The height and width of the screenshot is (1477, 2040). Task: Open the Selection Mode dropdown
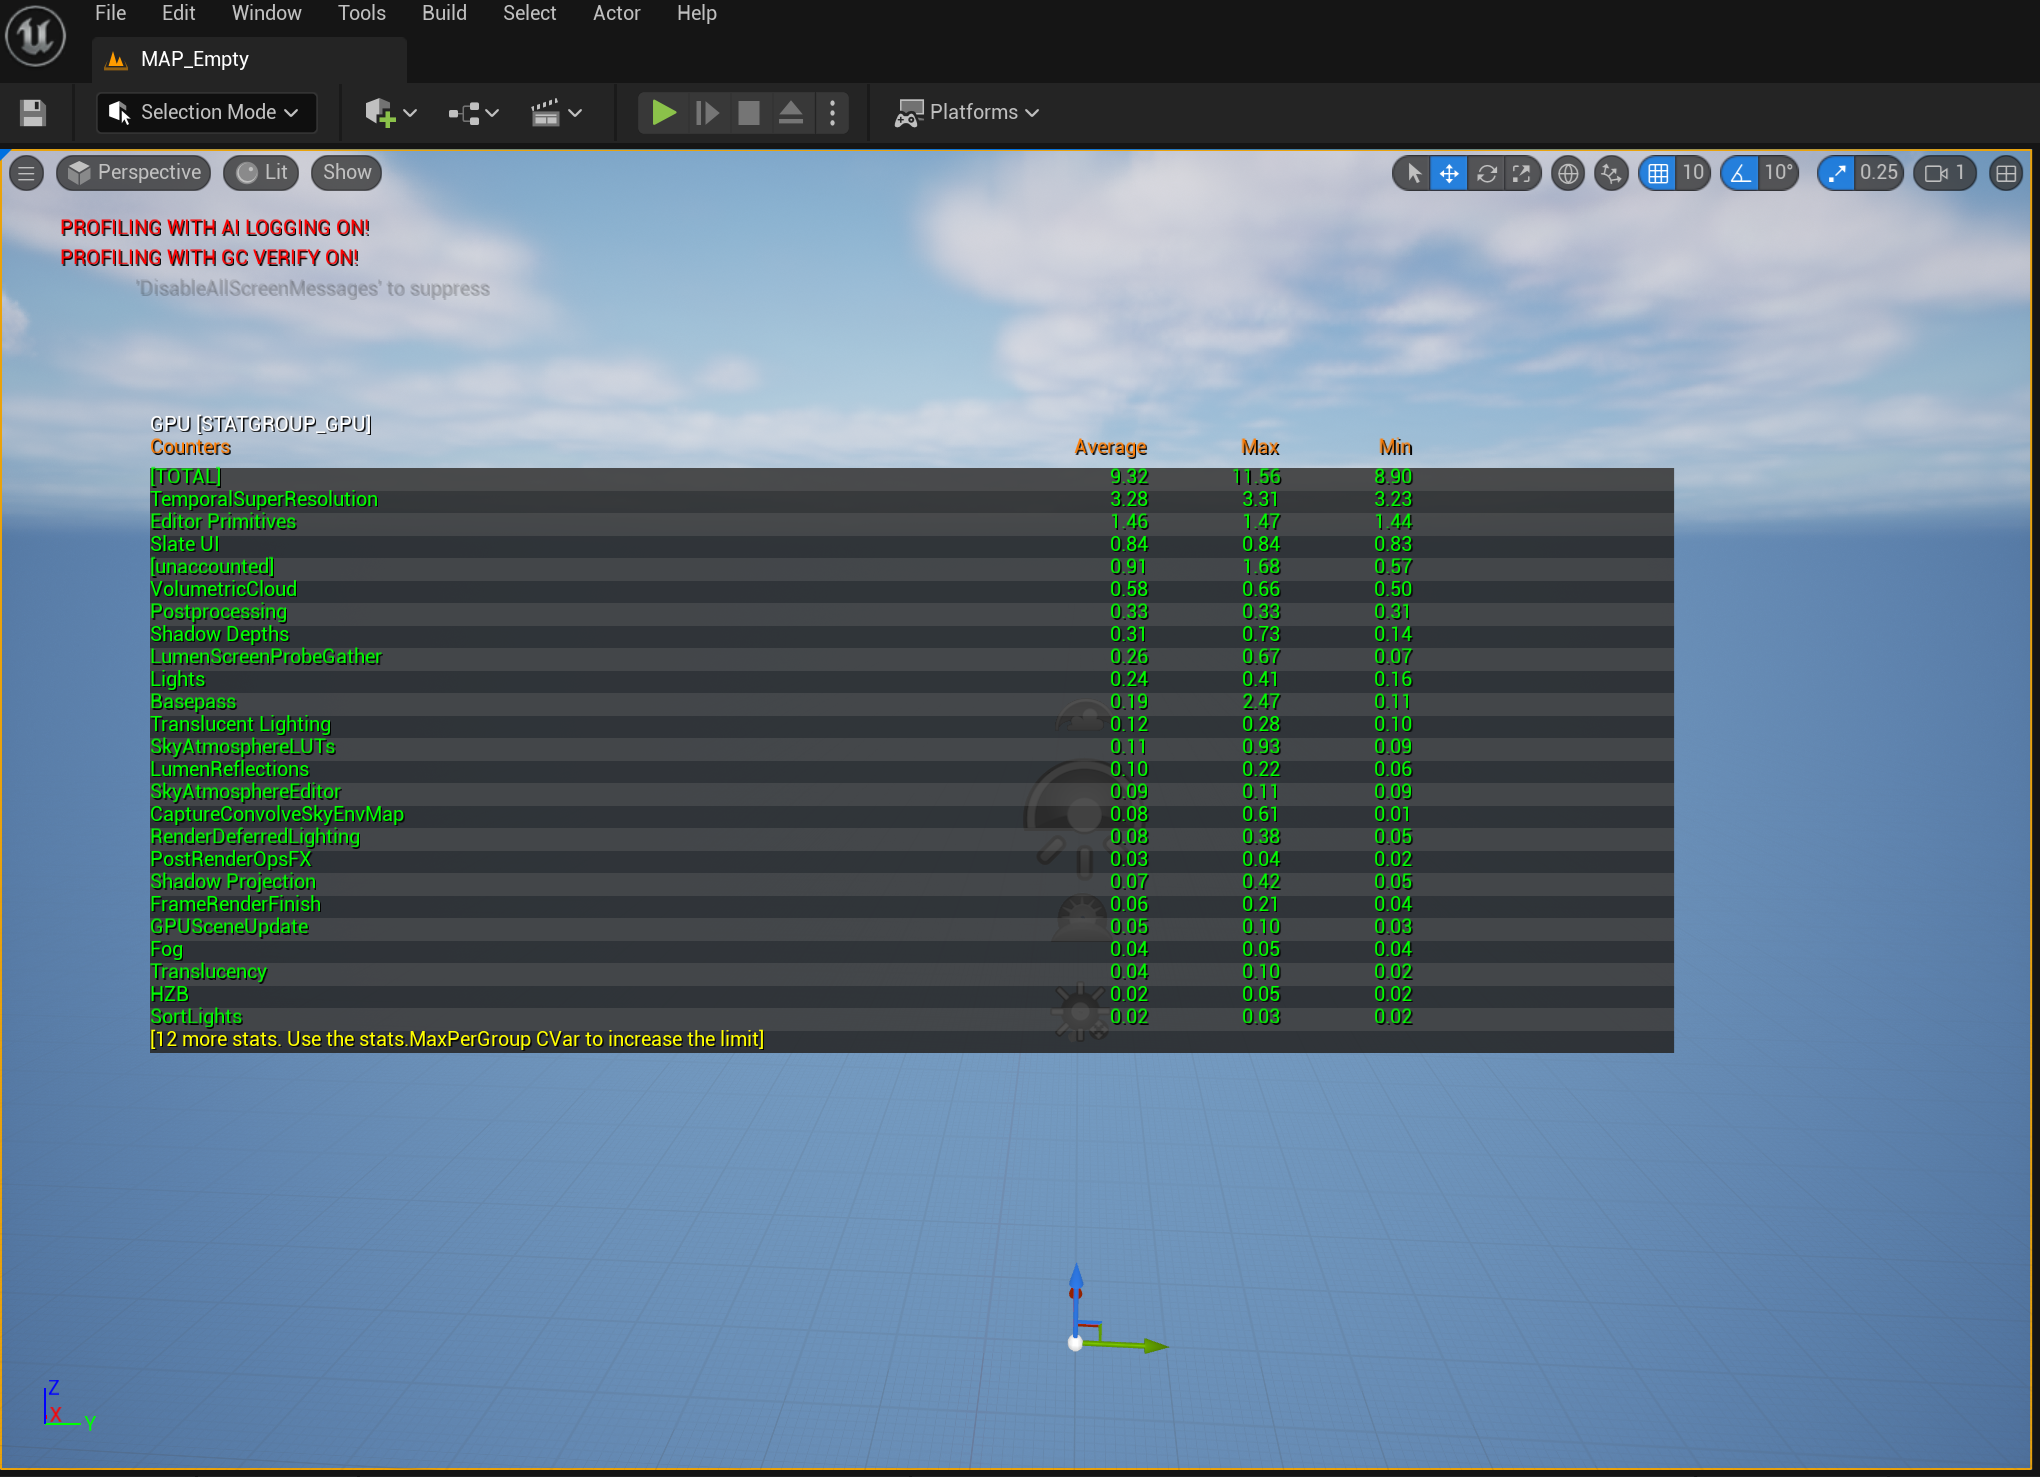[x=207, y=113]
